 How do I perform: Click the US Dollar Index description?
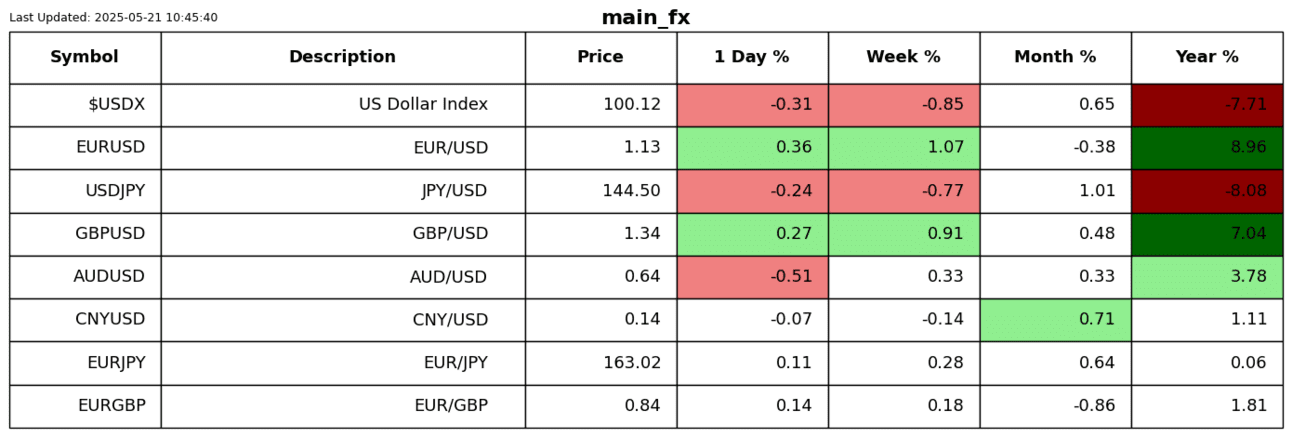pyautogui.click(x=423, y=105)
